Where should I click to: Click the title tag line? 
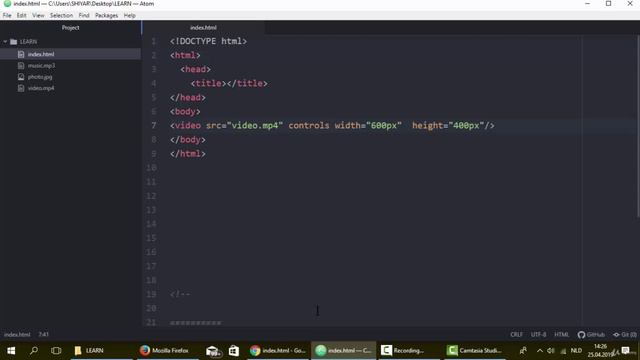(x=229, y=83)
